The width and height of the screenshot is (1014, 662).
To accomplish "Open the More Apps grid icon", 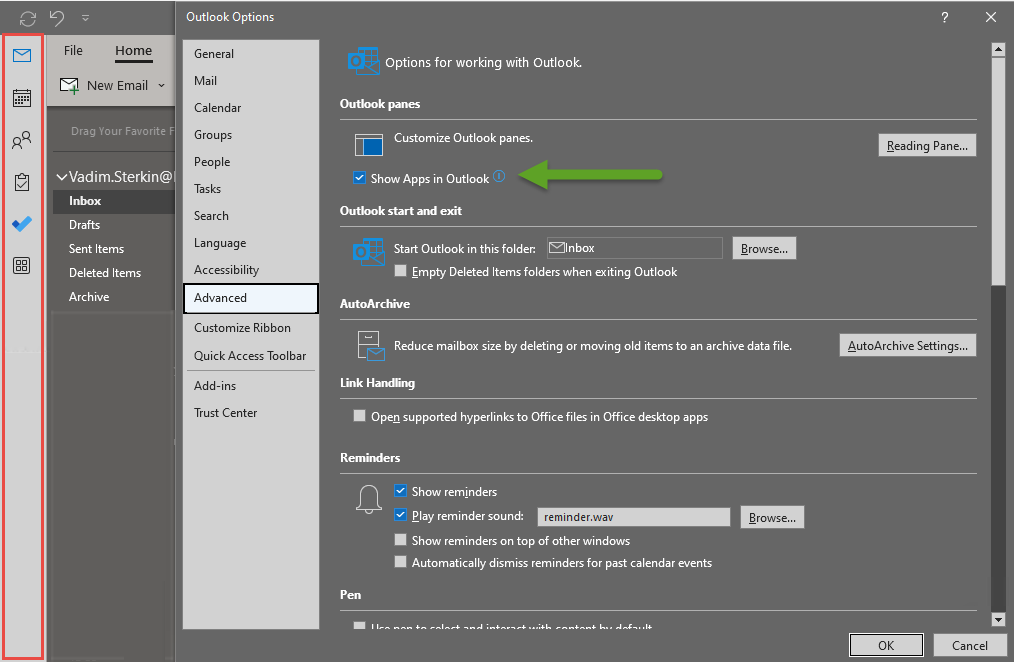I will 22,265.
